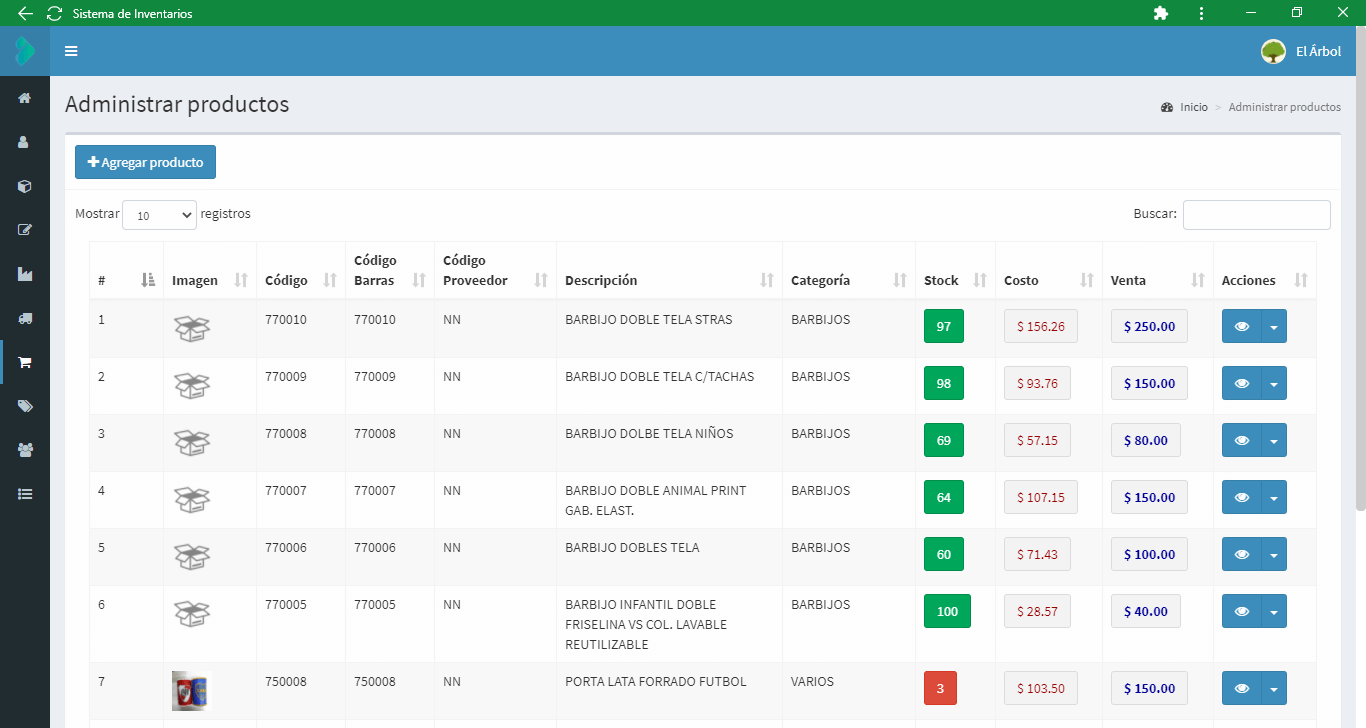Image resolution: width=1366 pixels, height=728 pixels.
Task: View PORTA LATA FORRADO FUTBOL eye button
Action: [x=1241, y=688]
